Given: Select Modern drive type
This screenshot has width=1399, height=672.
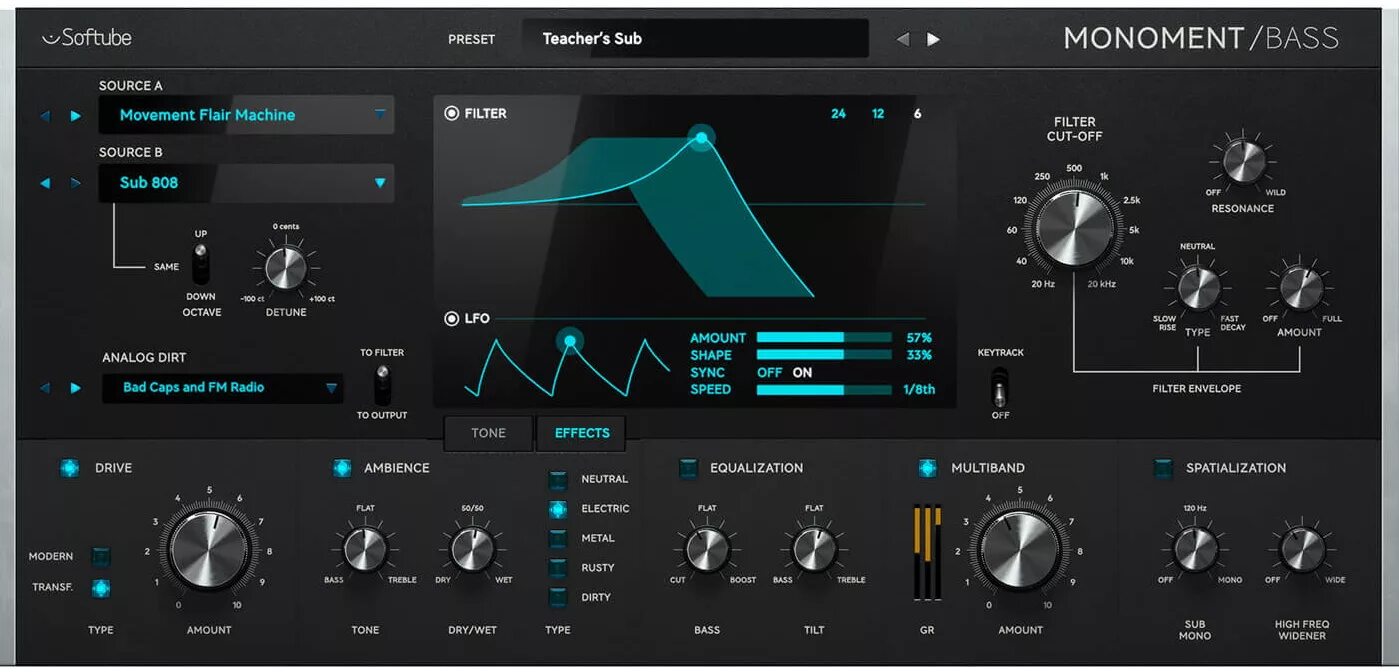Looking at the screenshot, I should point(101,556).
